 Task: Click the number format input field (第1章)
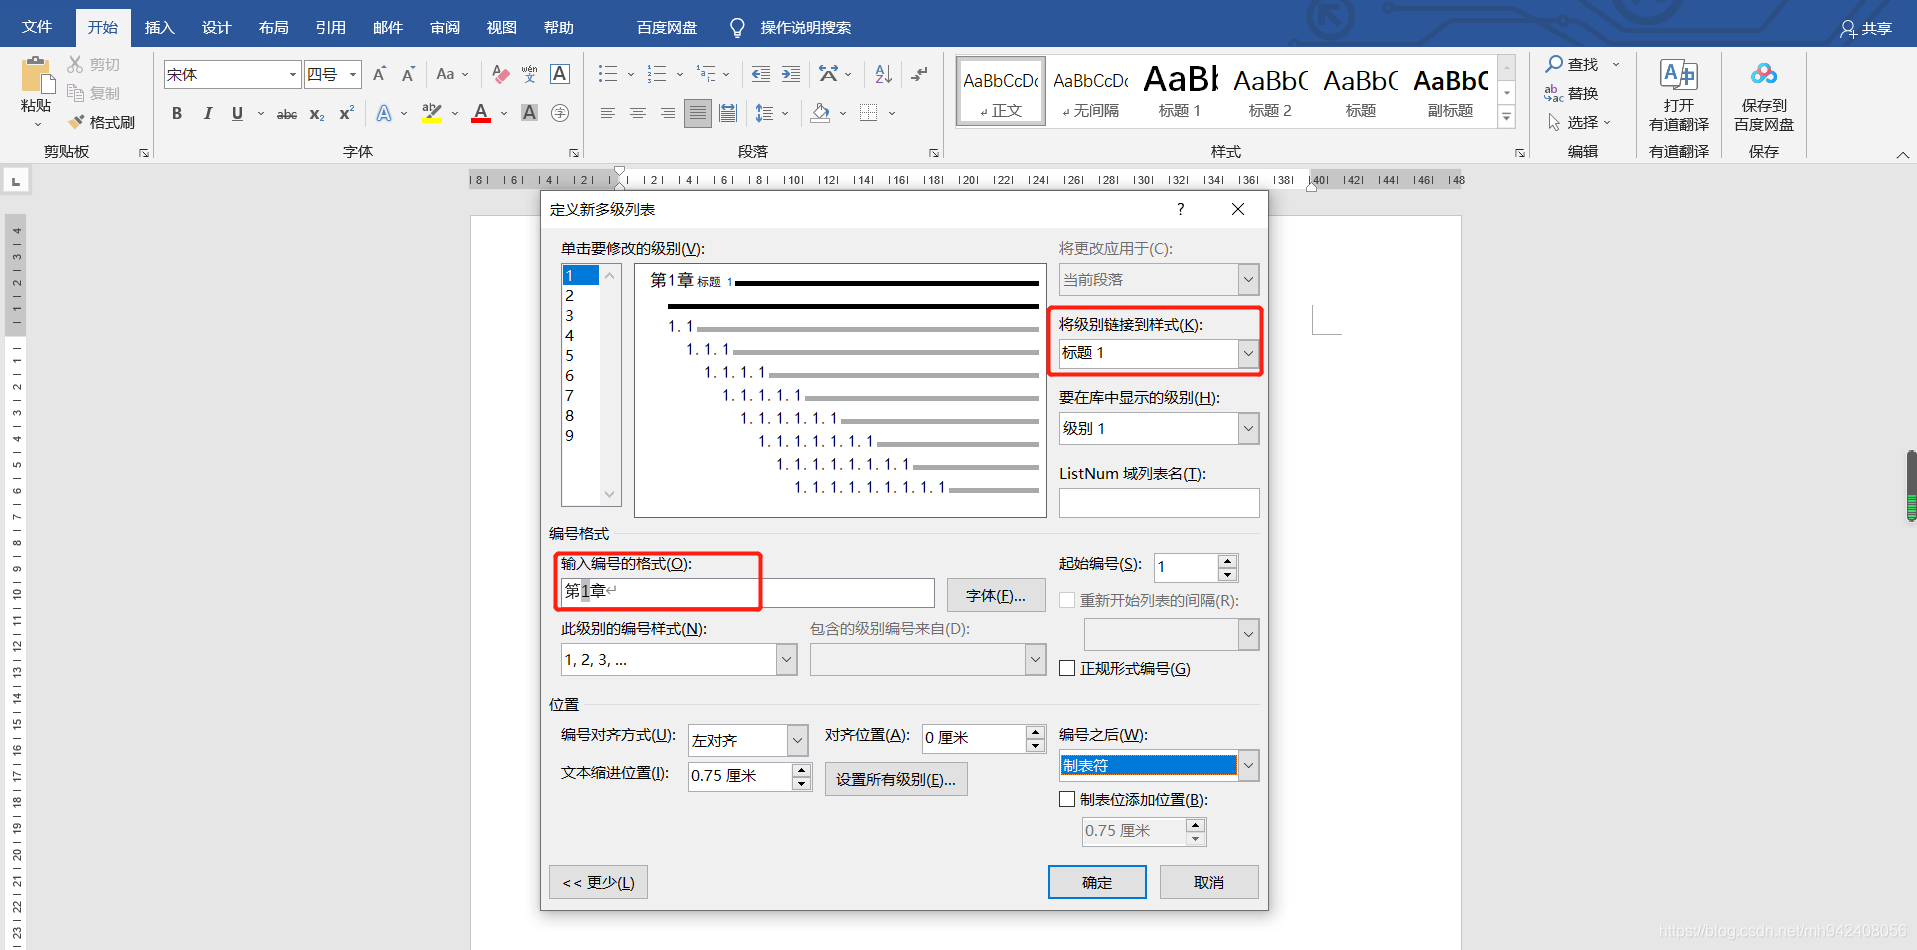click(746, 592)
